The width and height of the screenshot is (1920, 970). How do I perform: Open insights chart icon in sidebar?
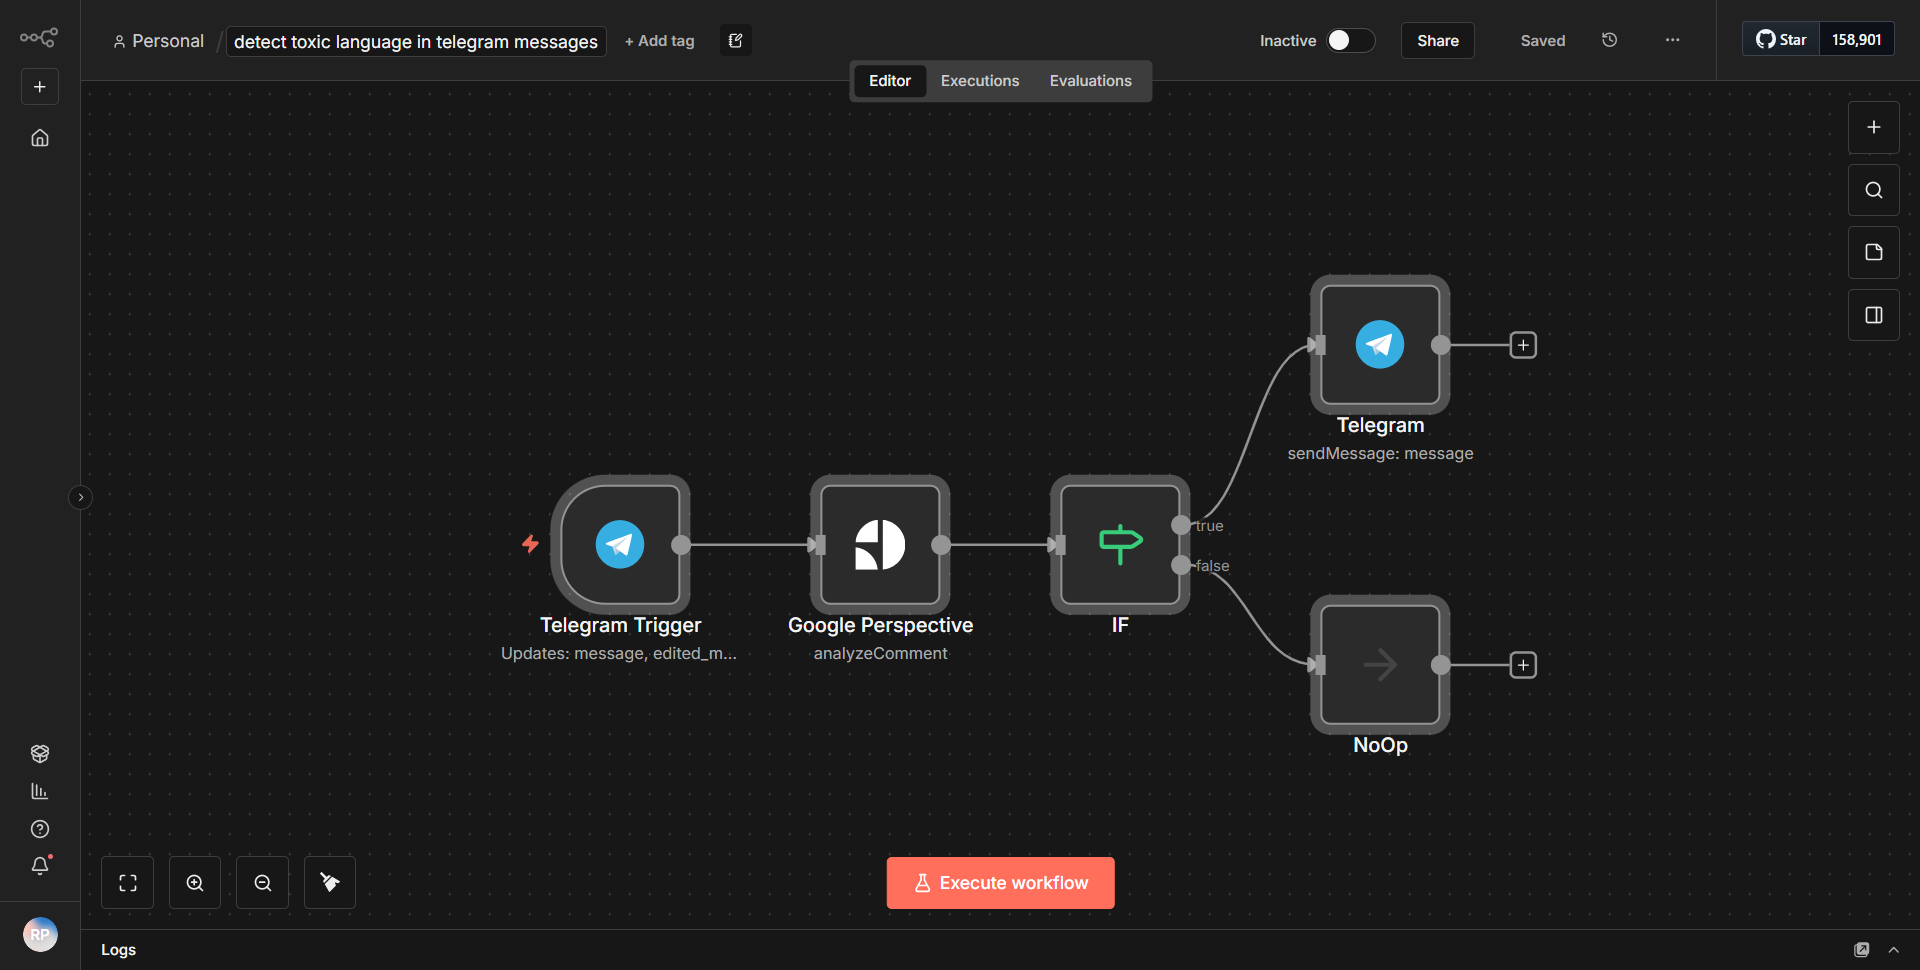pyautogui.click(x=40, y=791)
